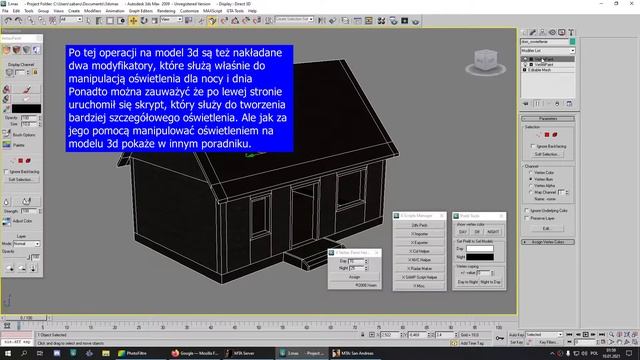Click the Quick Render teapot icon
The width and height of the screenshot is (640, 360).
(416, 20)
